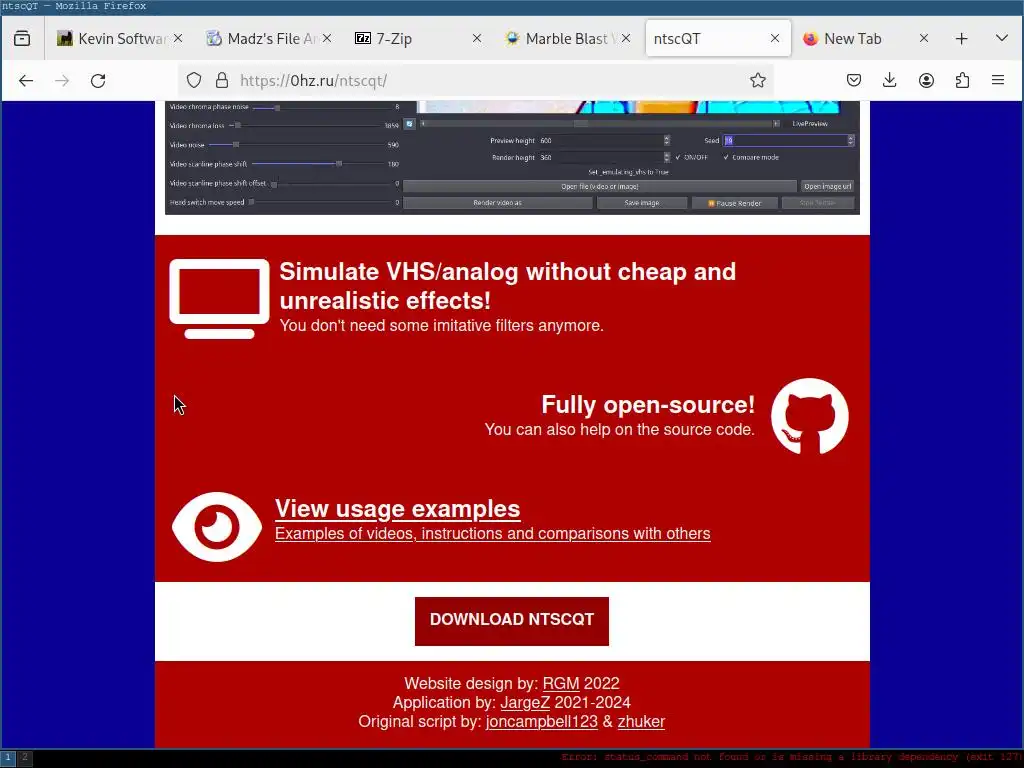This screenshot has width=1024, height=768.
Task: Switch to workspace 2 in status bar
Action: click(25, 758)
